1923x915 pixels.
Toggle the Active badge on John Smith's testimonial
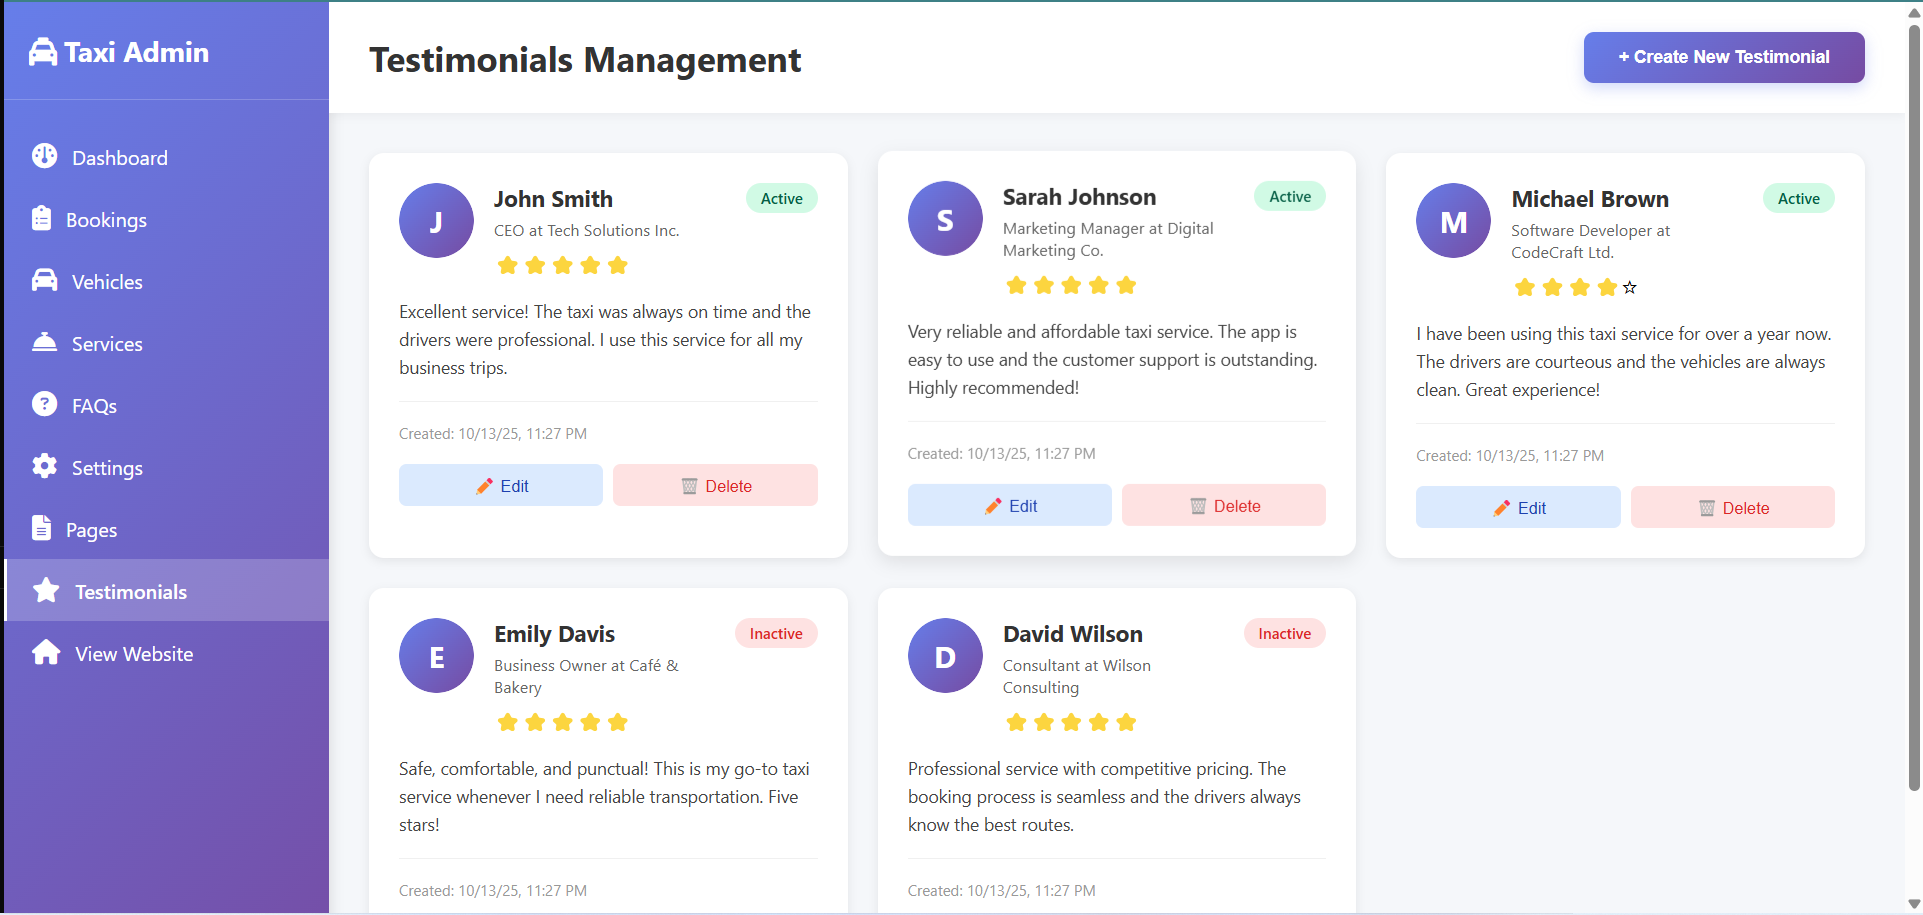click(781, 198)
